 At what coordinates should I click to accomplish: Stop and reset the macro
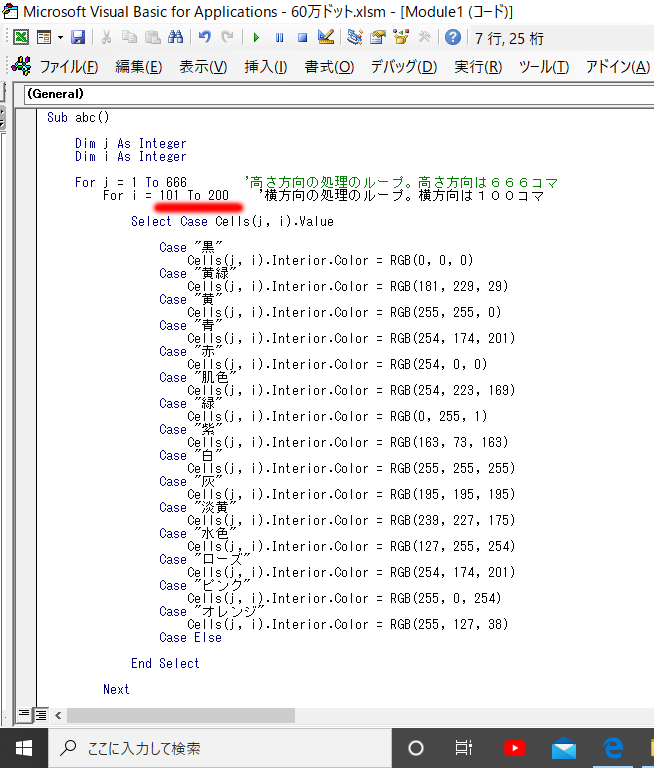coord(302,37)
